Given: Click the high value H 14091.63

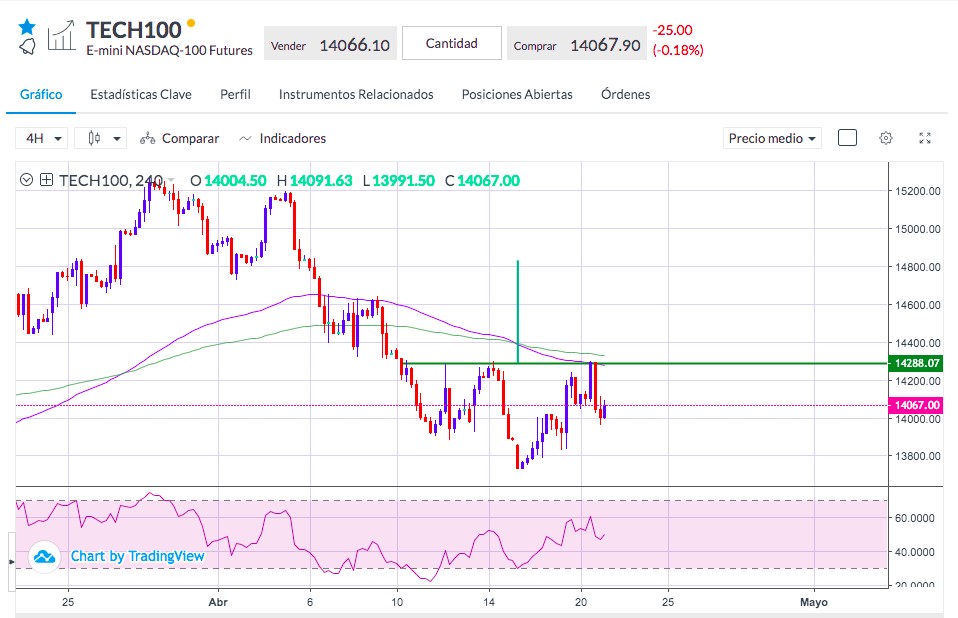Looking at the screenshot, I should [315, 181].
